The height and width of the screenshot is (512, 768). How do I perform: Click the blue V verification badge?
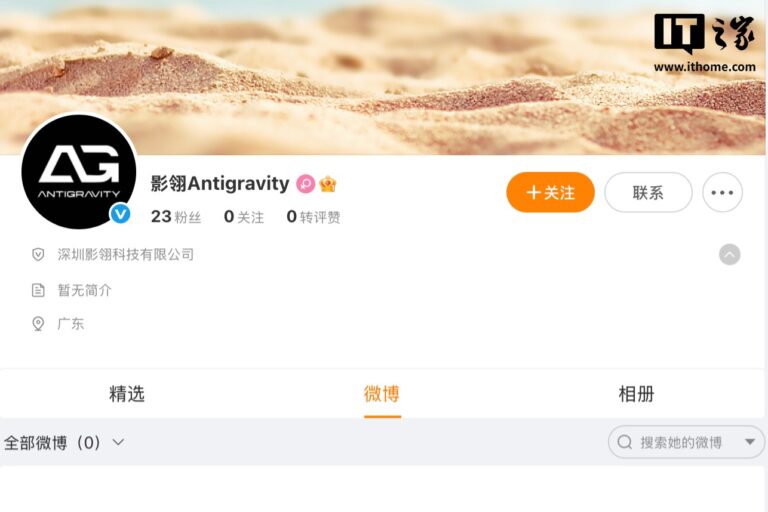tap(120, 214)
